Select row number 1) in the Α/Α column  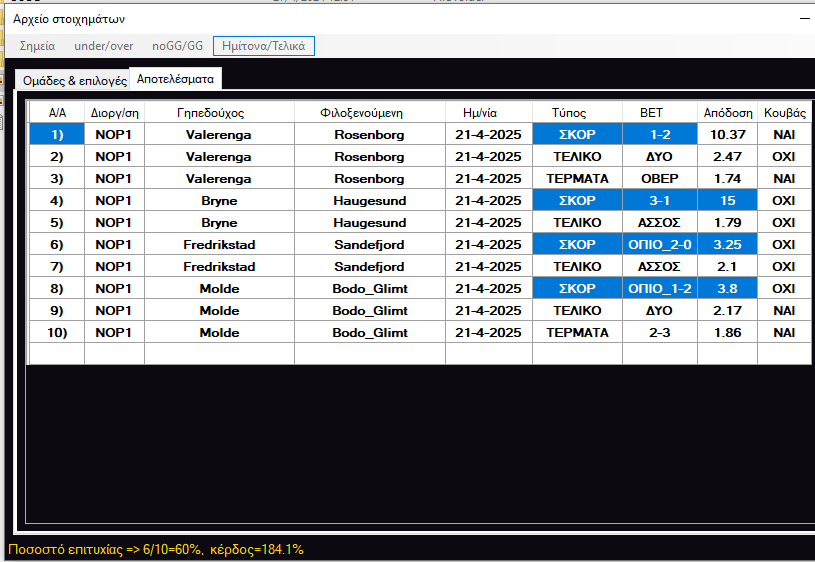[57, 135]
